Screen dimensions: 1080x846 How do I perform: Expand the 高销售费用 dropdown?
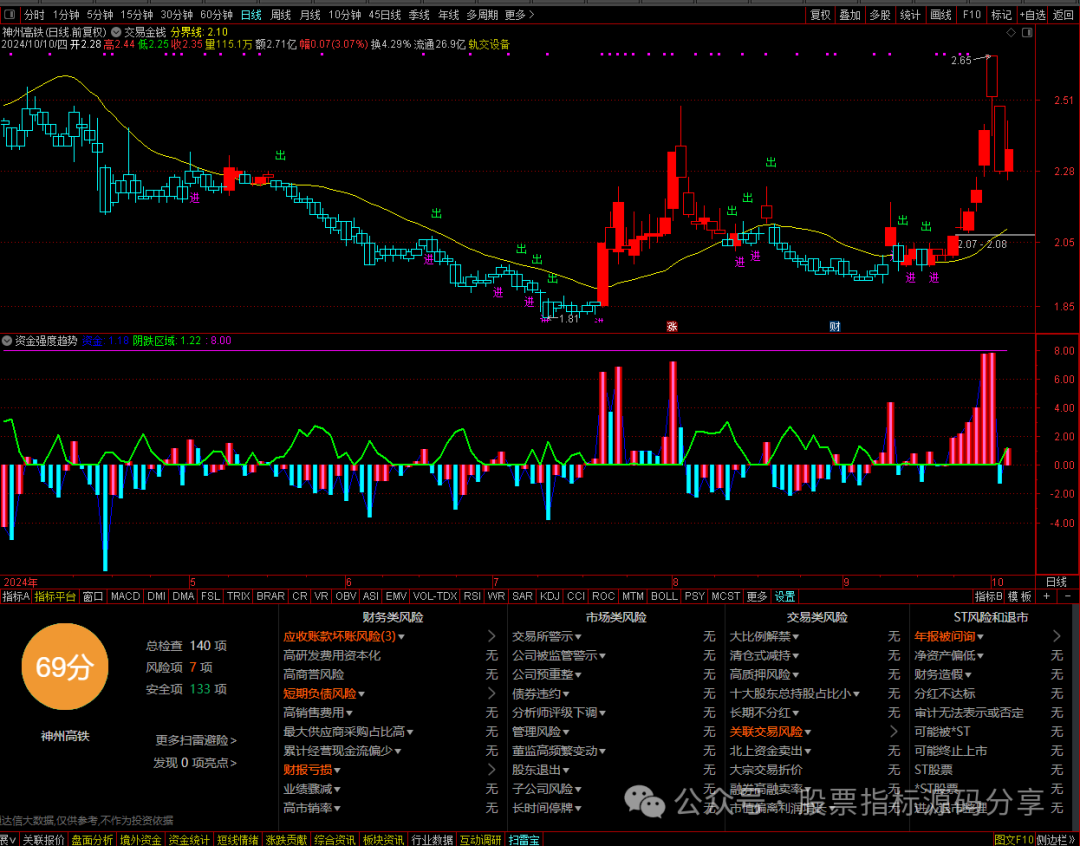(x=318, y=712)
